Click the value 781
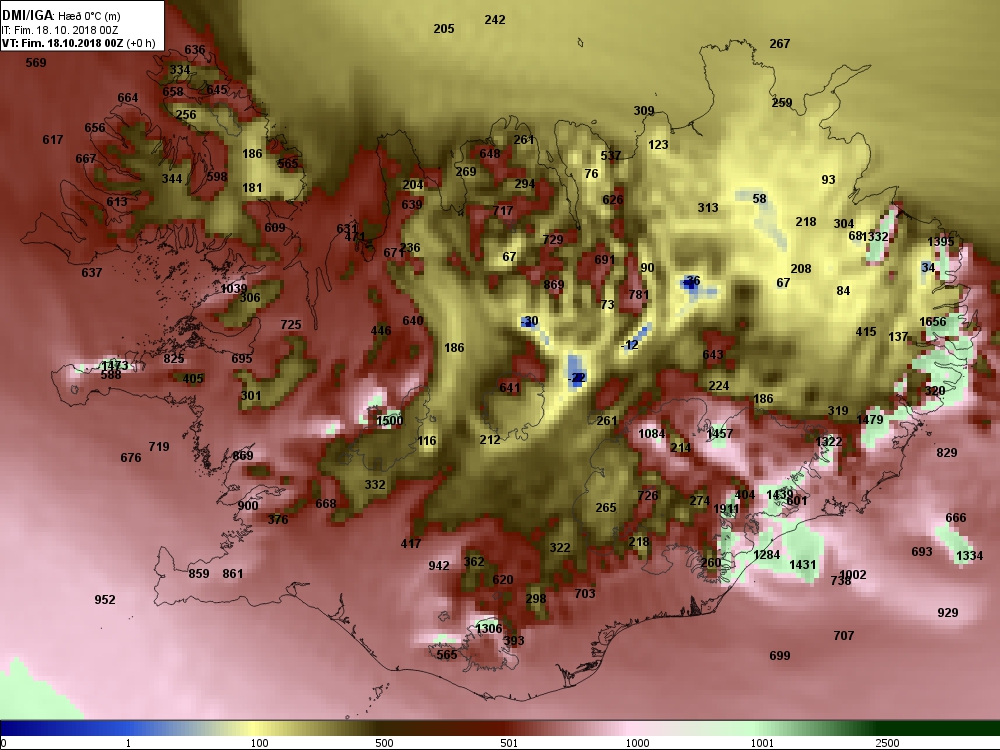Screen dimensions: 1000x750 (x=639, y=295)
